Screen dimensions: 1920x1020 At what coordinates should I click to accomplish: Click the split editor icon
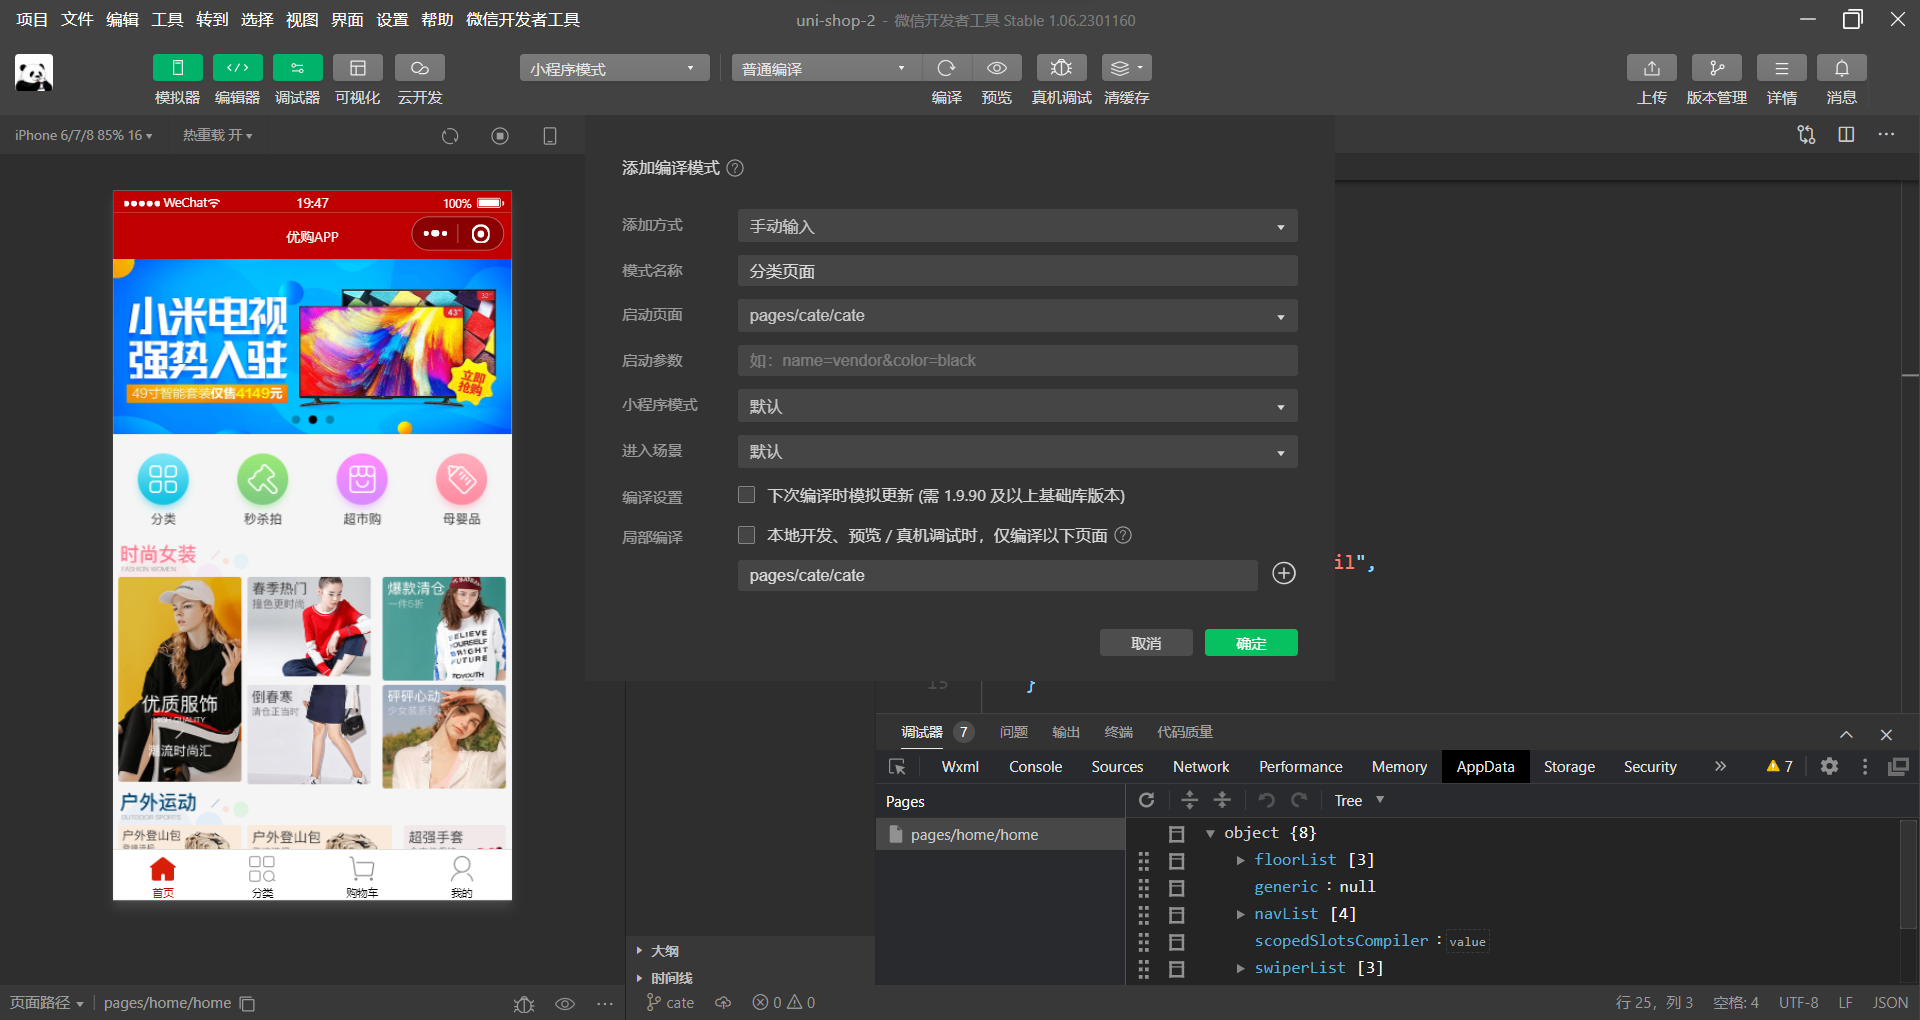click(x=1846, y=135)
